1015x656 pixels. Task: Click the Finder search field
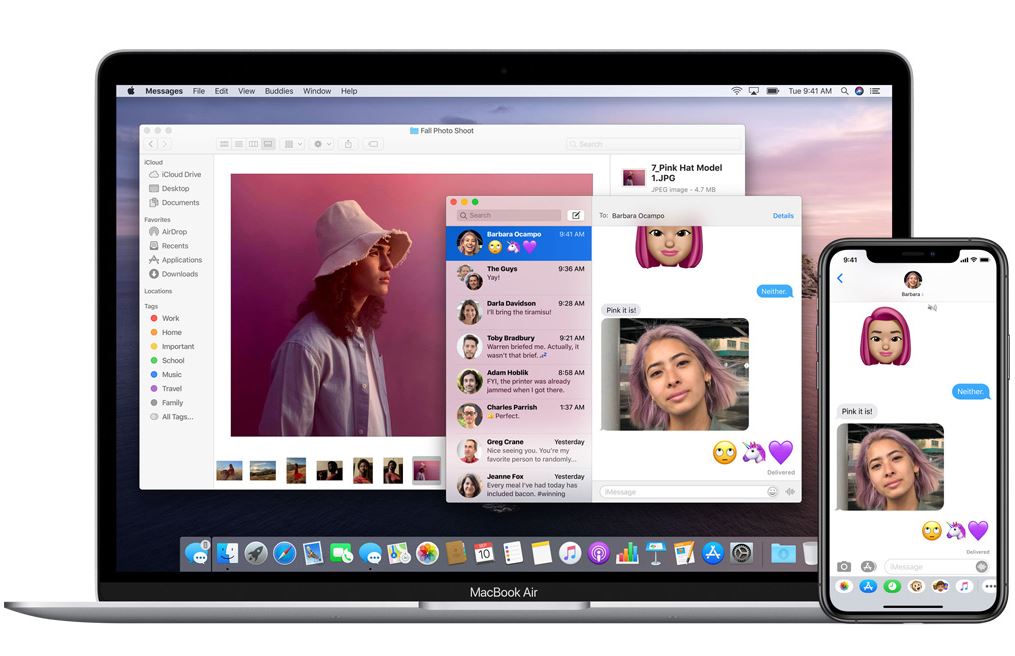tap(653, 144)
